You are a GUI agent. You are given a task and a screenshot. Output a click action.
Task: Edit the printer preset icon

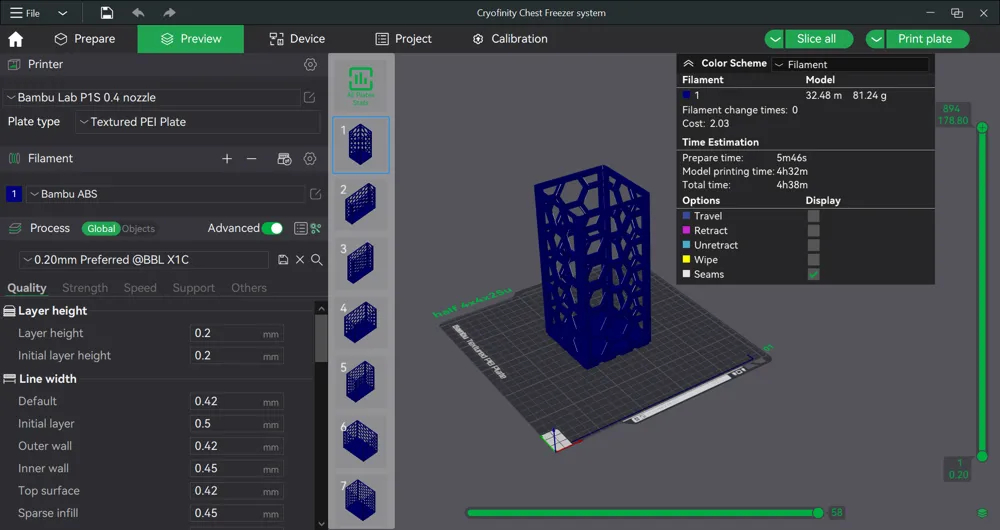pyautogui.click(x=309, y=98)
